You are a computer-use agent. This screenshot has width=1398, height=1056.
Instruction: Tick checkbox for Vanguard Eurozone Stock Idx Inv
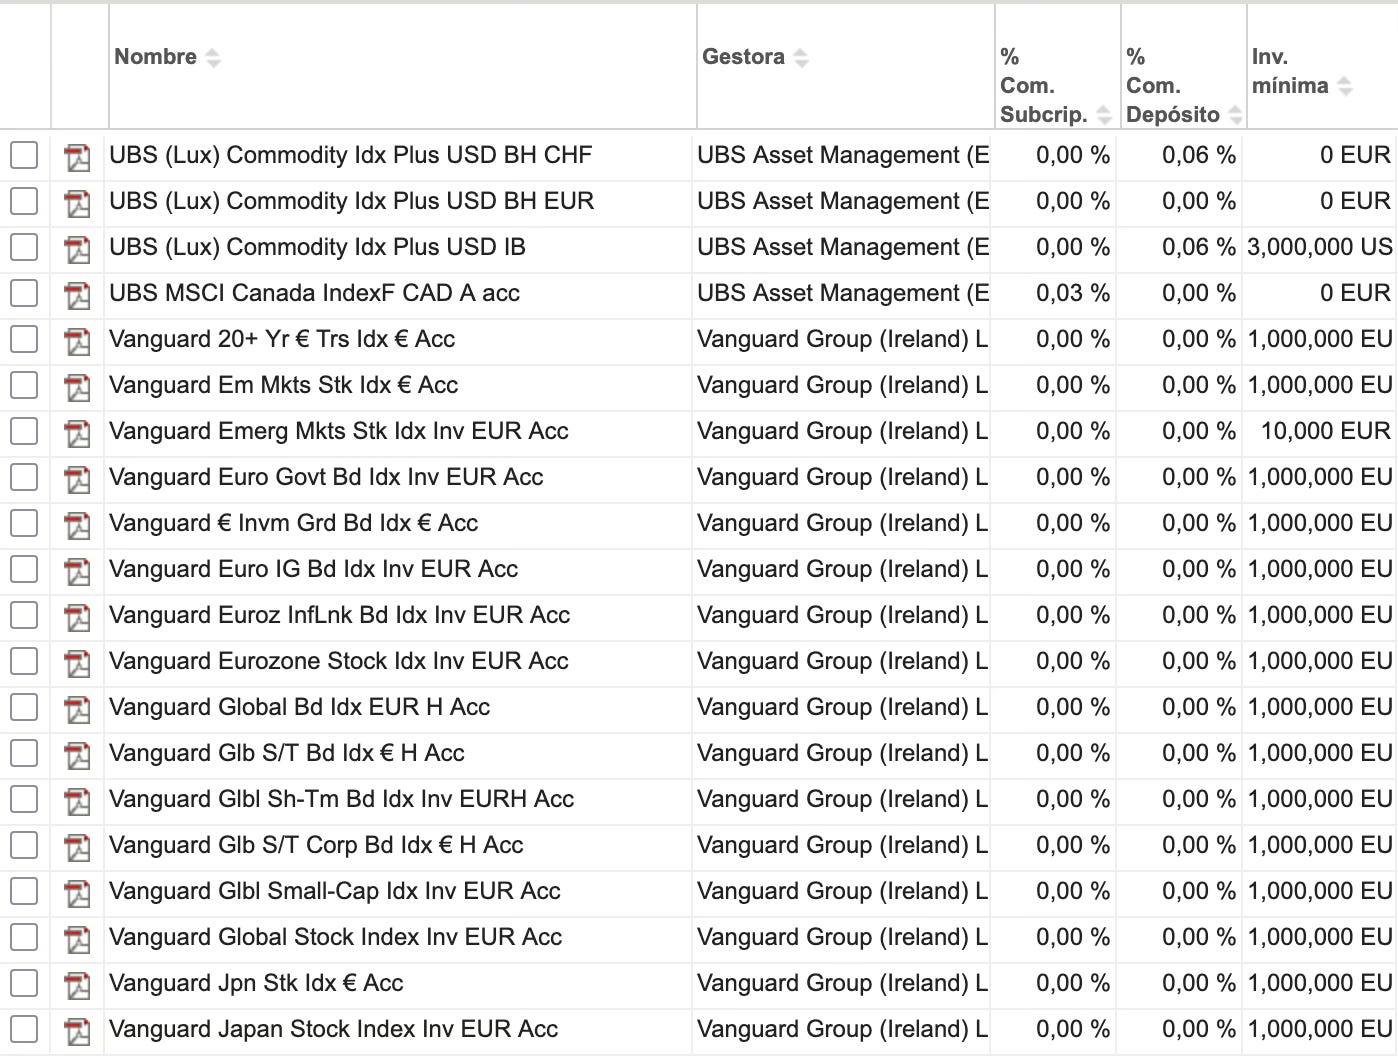click(24, 661)
